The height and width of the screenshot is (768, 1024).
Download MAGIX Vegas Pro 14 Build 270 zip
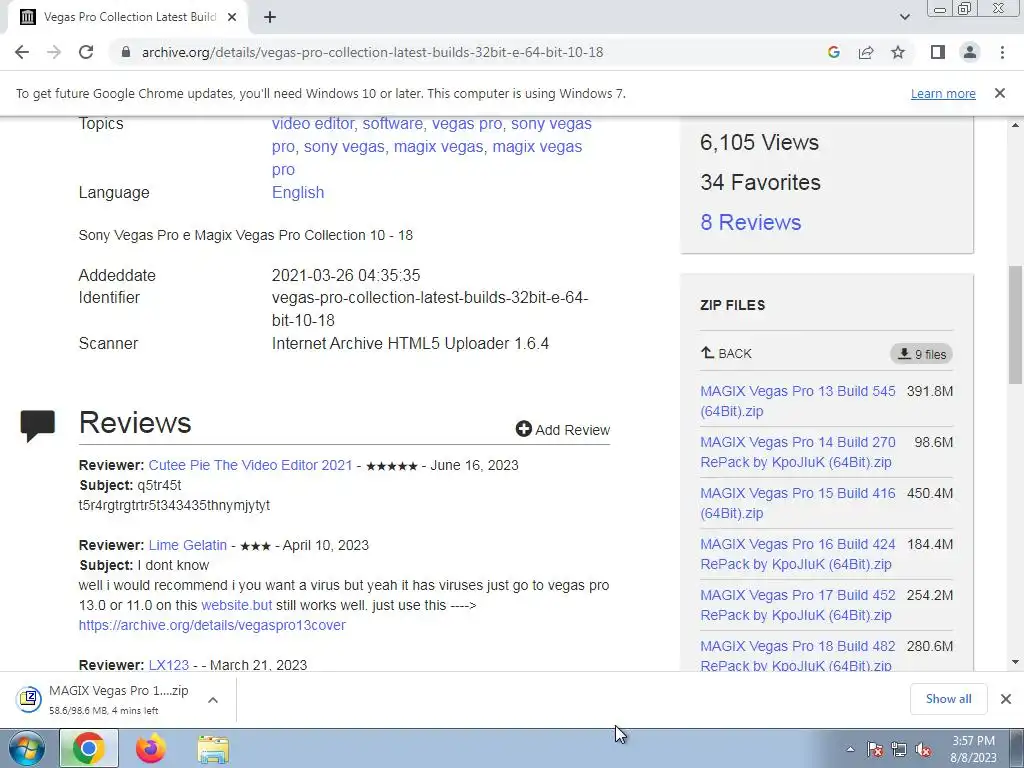(797, 452)
